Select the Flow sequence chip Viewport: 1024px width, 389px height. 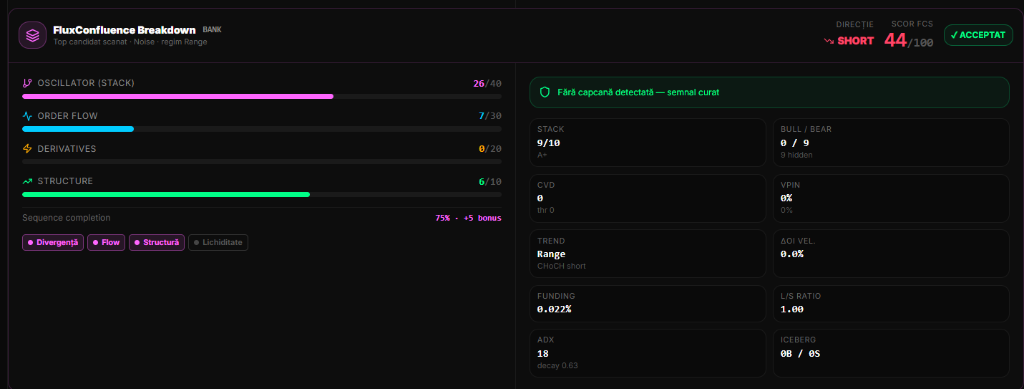tap(106, 243)
